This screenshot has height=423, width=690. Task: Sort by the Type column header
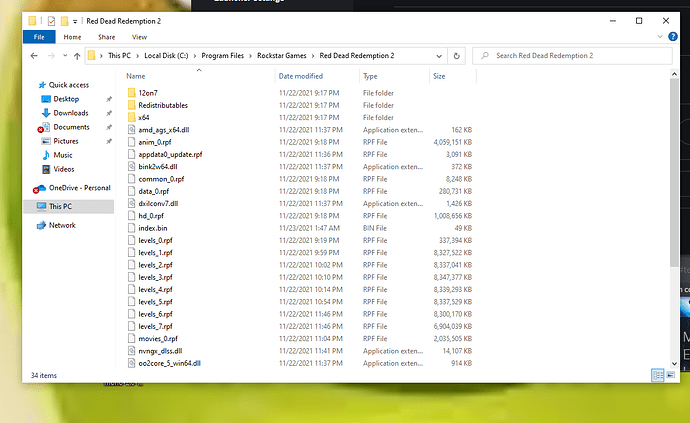[370, 76]
